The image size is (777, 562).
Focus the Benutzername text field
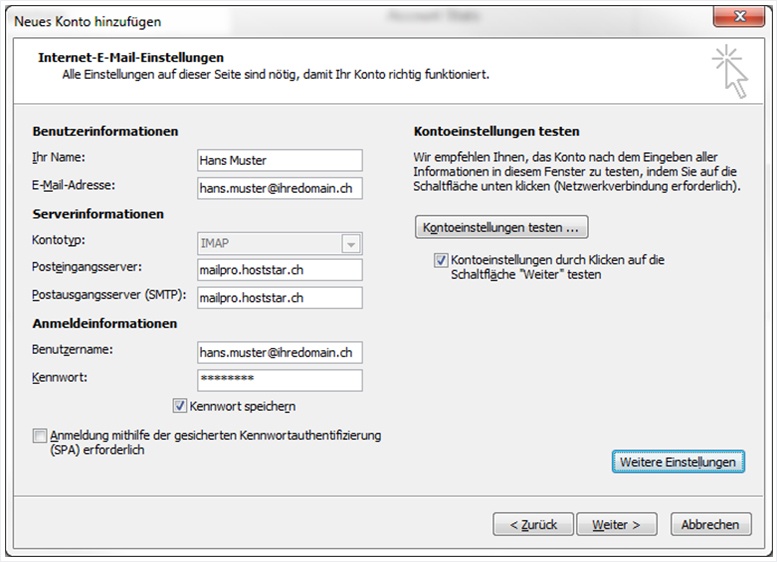point(280,352)
